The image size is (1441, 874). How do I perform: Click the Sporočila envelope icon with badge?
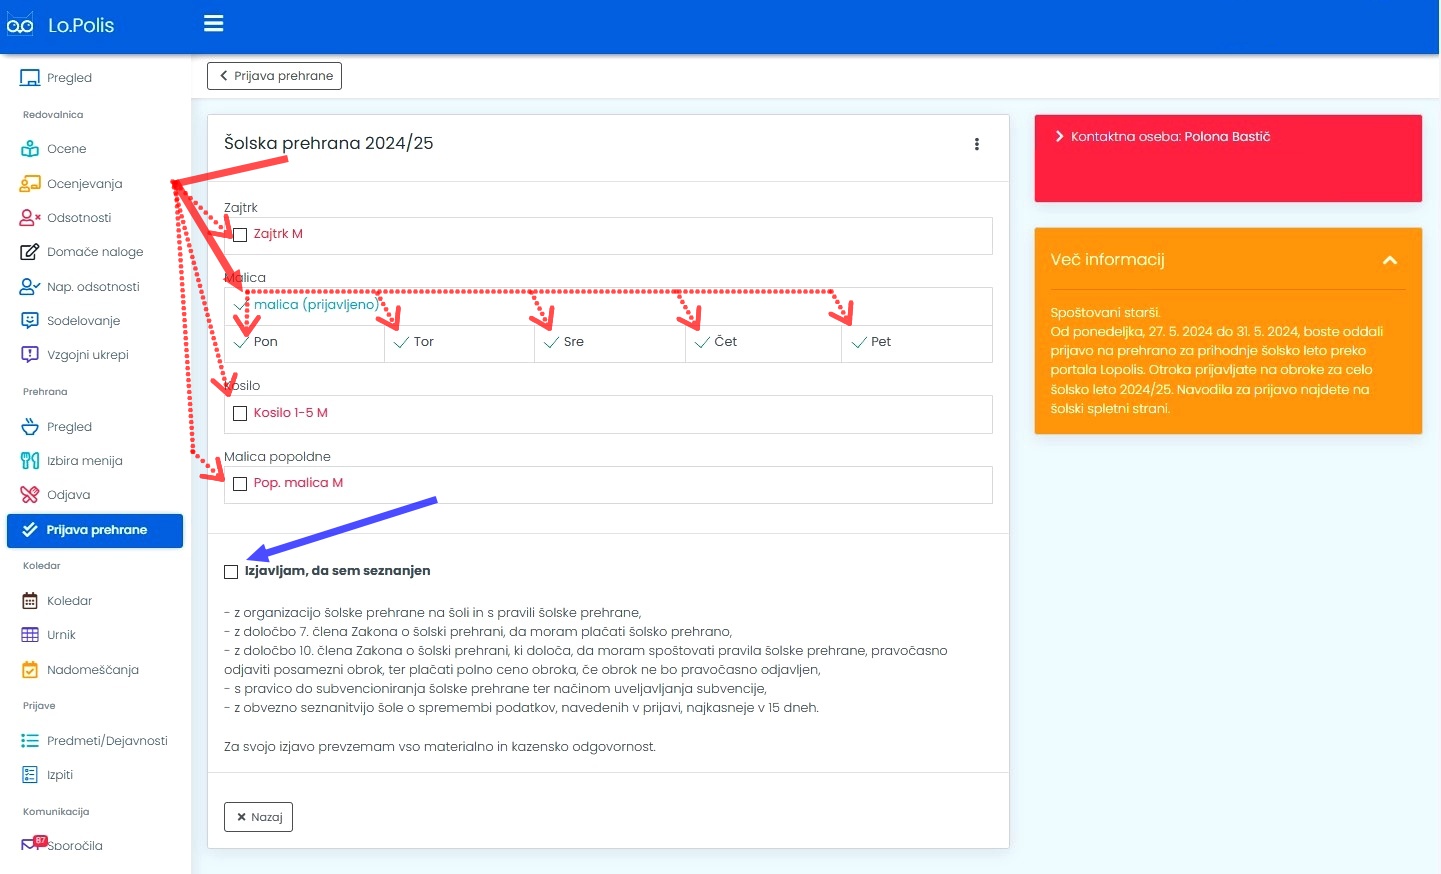32,844
